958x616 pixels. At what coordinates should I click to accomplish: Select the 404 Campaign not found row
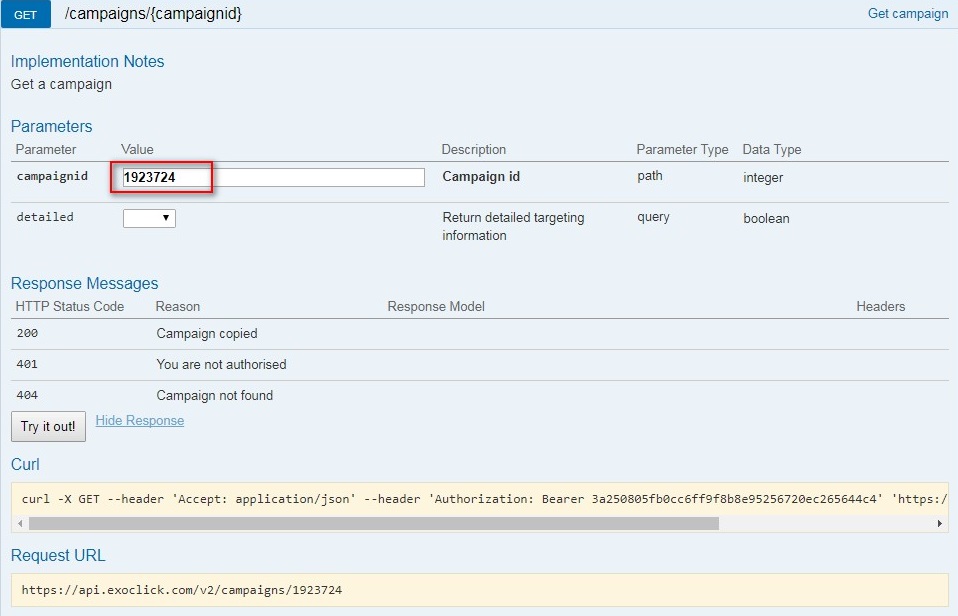(x=214, y=395)
